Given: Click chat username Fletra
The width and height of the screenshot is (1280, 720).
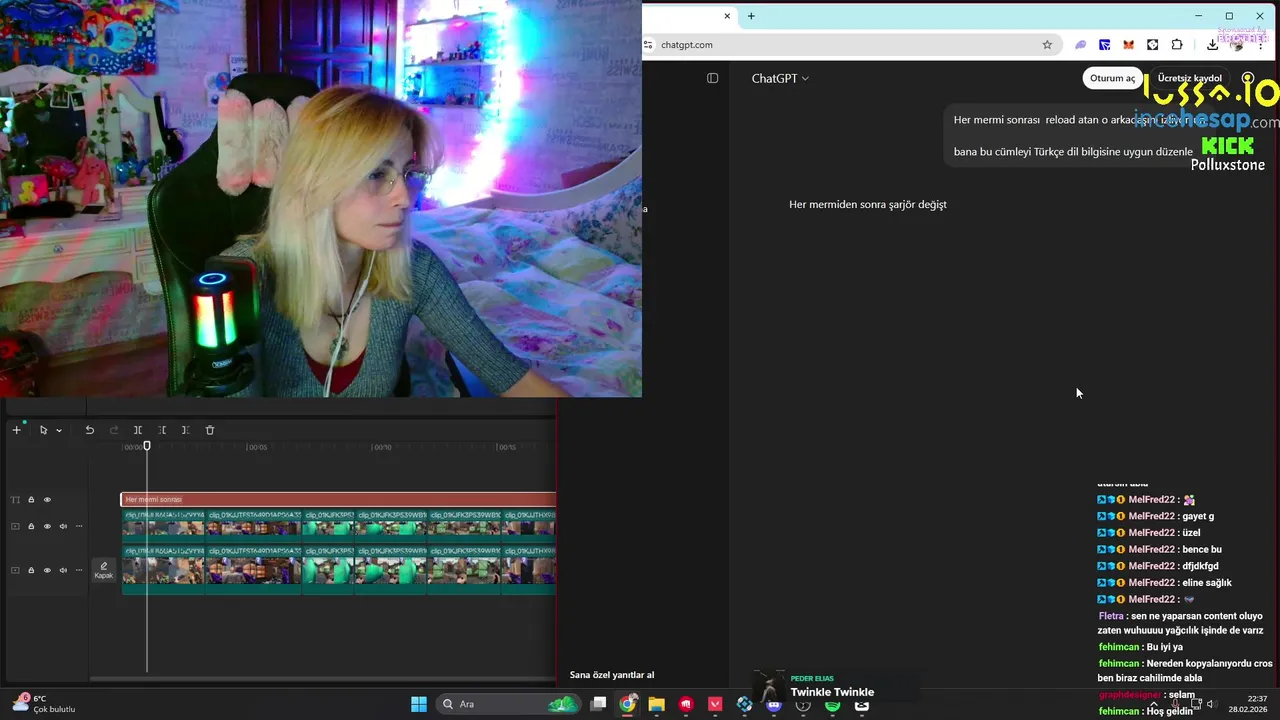Looking at the screenshot, I should tap(1110, 616).
